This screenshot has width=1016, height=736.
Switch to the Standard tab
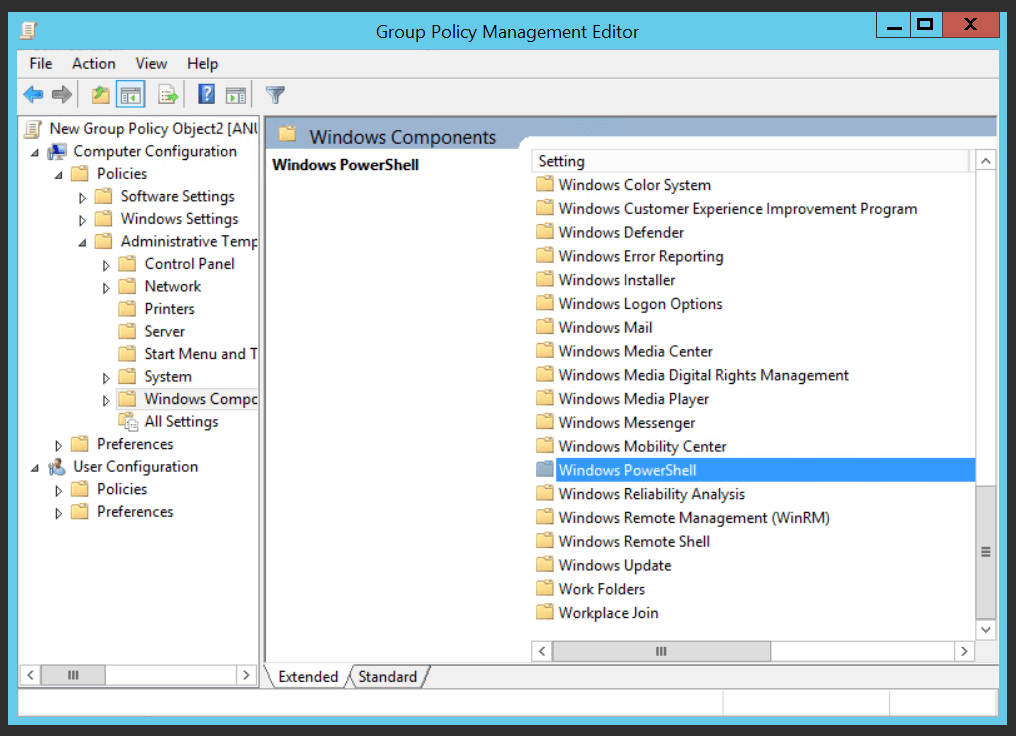(387, 676)
